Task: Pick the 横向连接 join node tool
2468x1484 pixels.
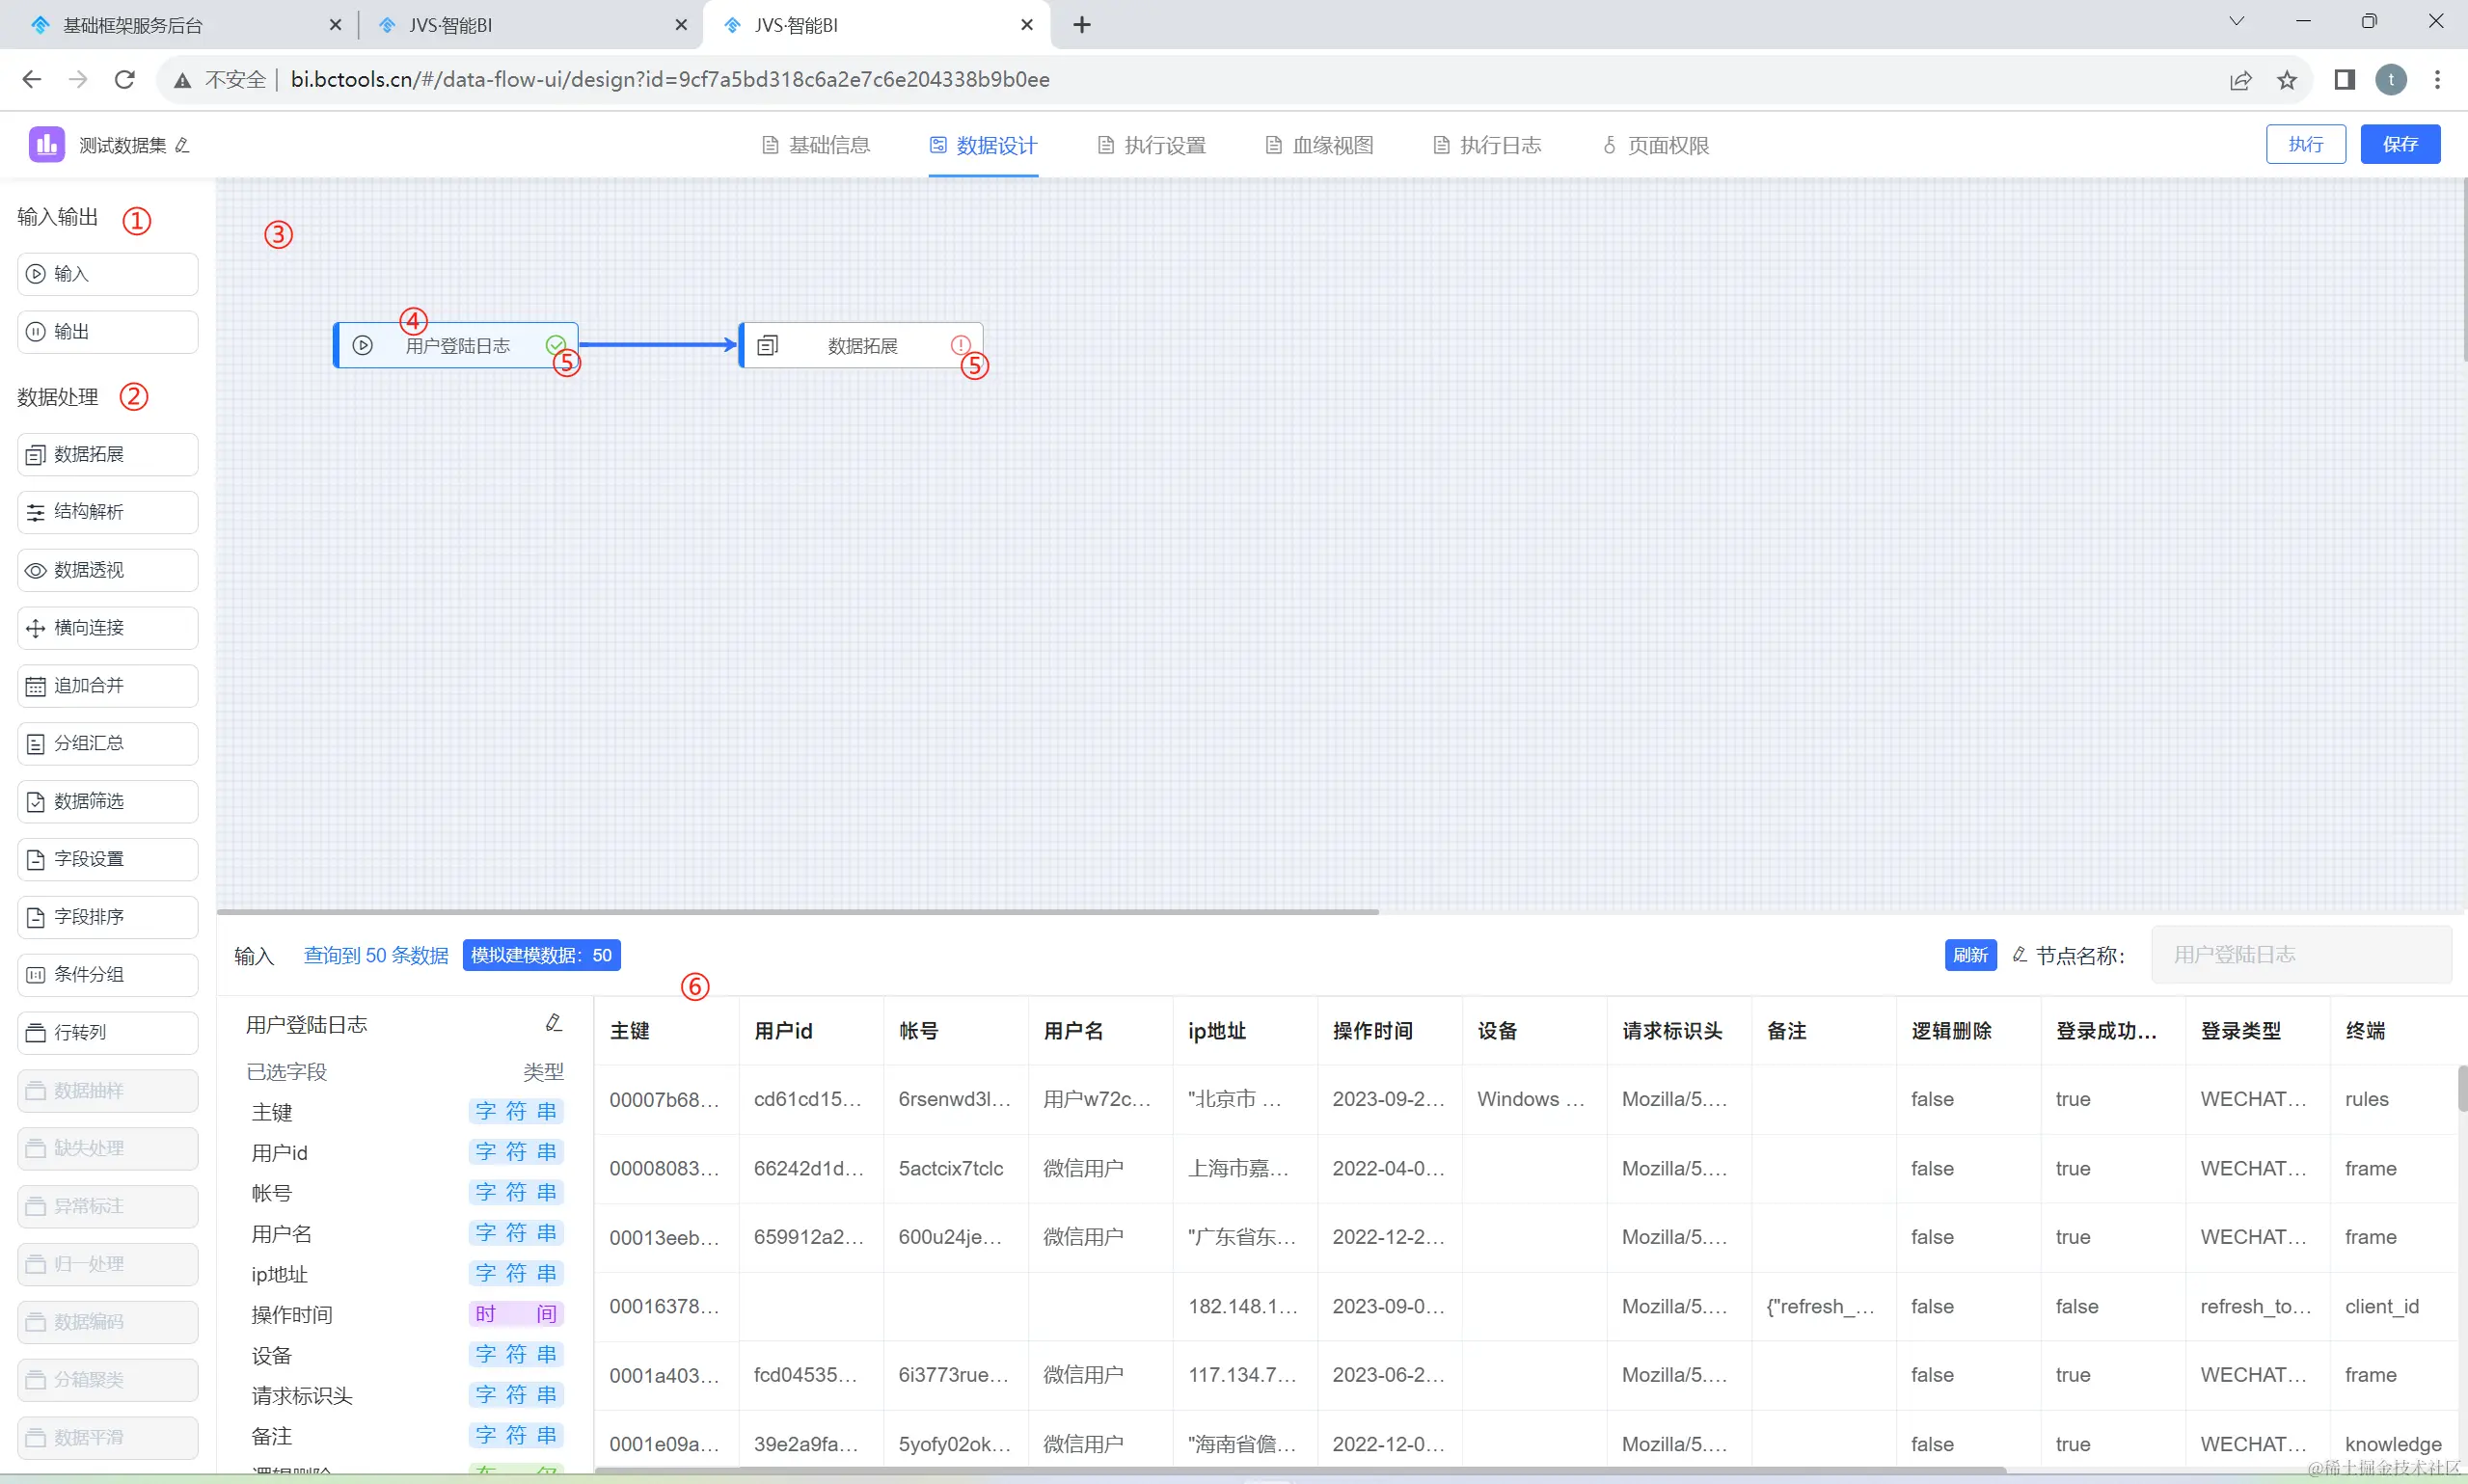Action: click(107, 628)
